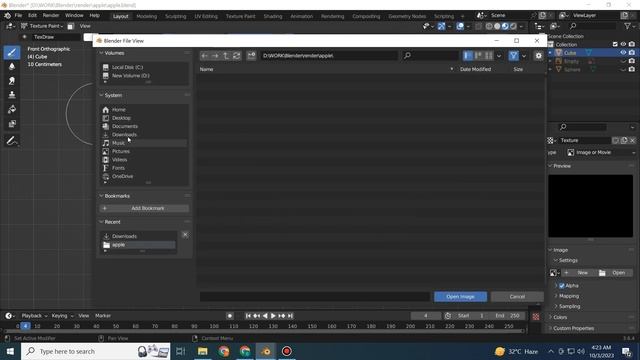The height and width of the screenshot is (360, 640).
Task: Switch to Shading workspace tab
Action: click(273, 16)
